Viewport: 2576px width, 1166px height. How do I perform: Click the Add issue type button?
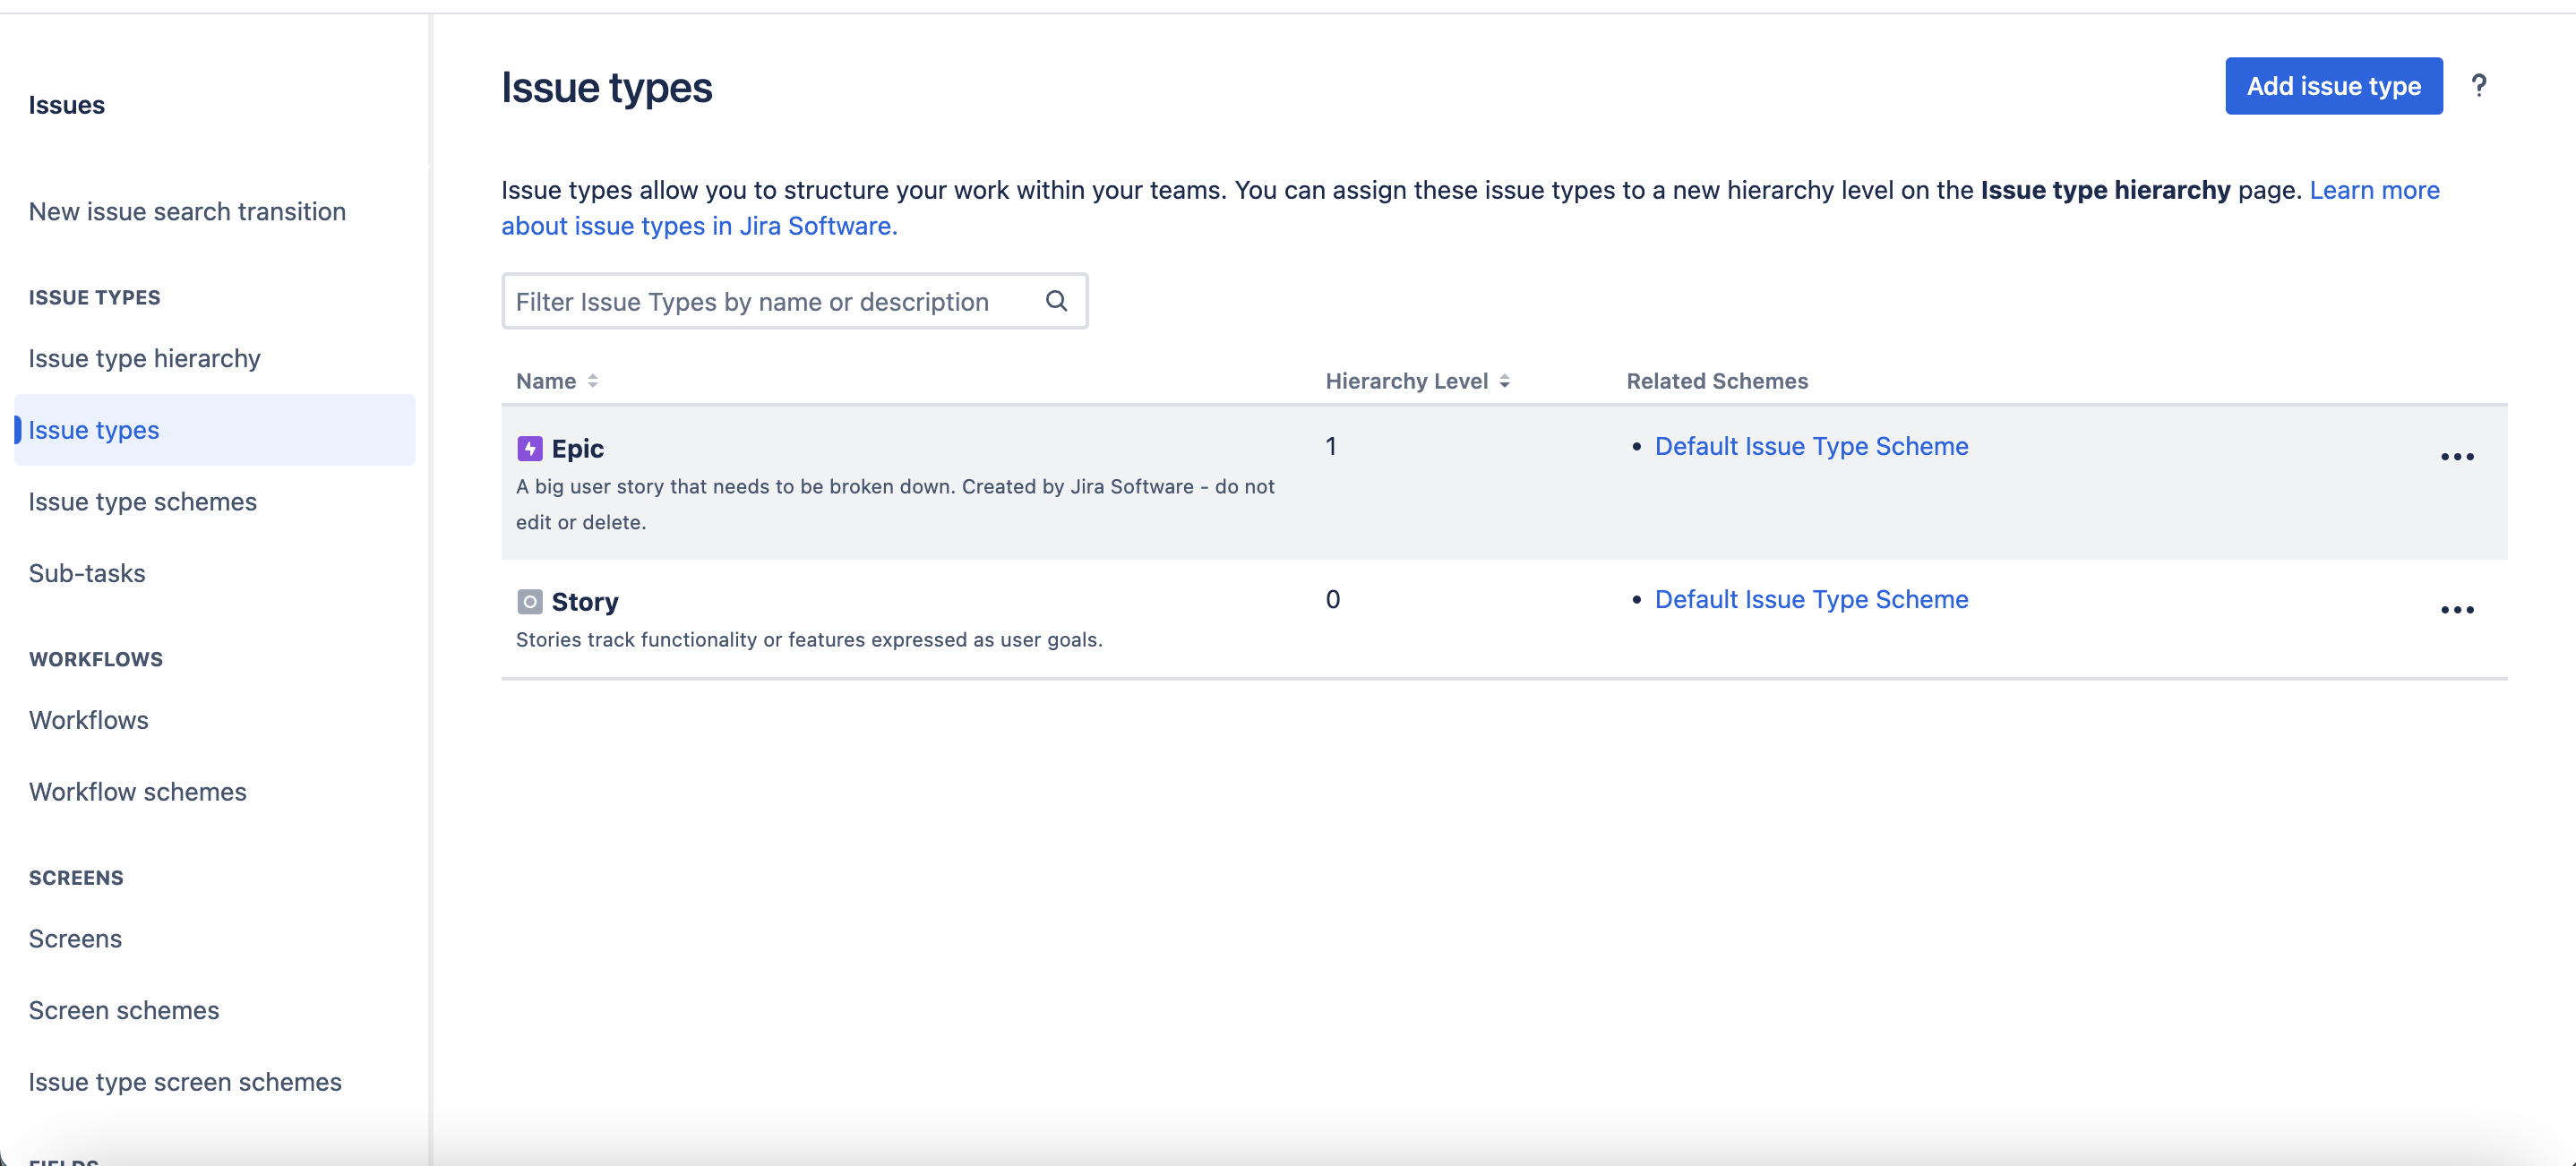coord(2333,86)
